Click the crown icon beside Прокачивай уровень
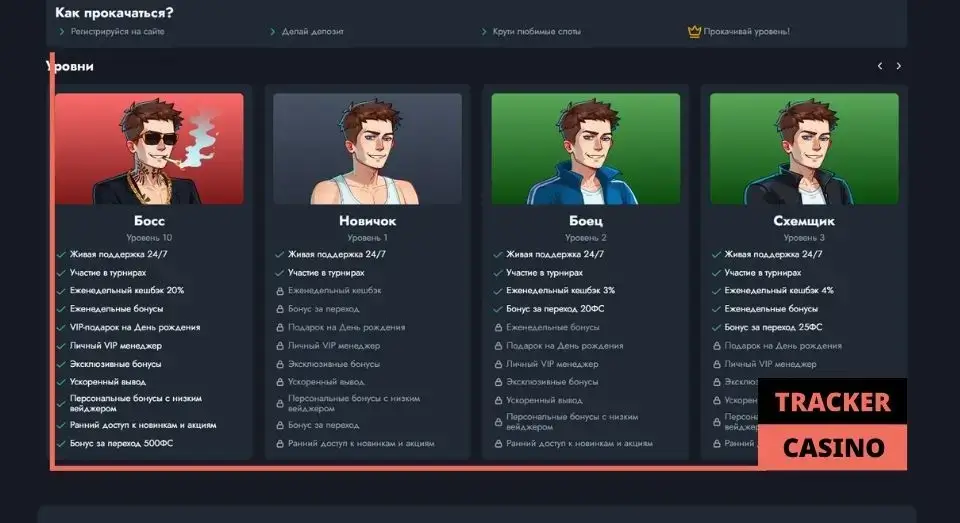This screenshot has width=960, height=523. coord(694,31)
